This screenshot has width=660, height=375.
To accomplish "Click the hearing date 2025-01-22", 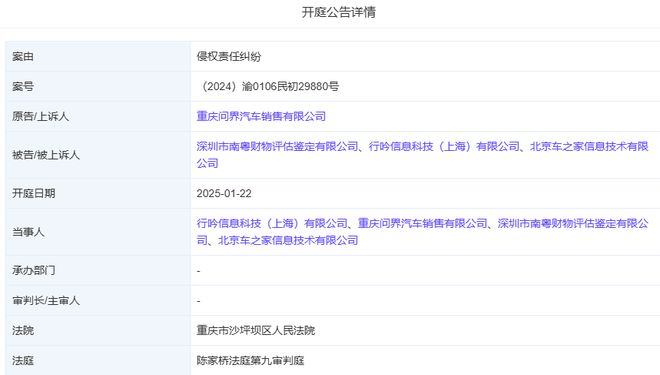I will 224,194.
